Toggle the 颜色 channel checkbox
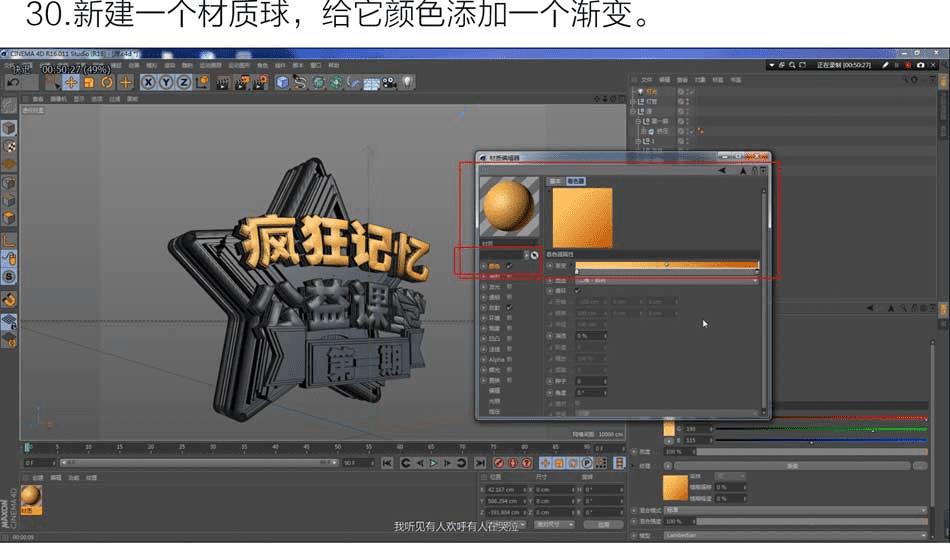This screenshot has width=950, height=560. [510, 266]
